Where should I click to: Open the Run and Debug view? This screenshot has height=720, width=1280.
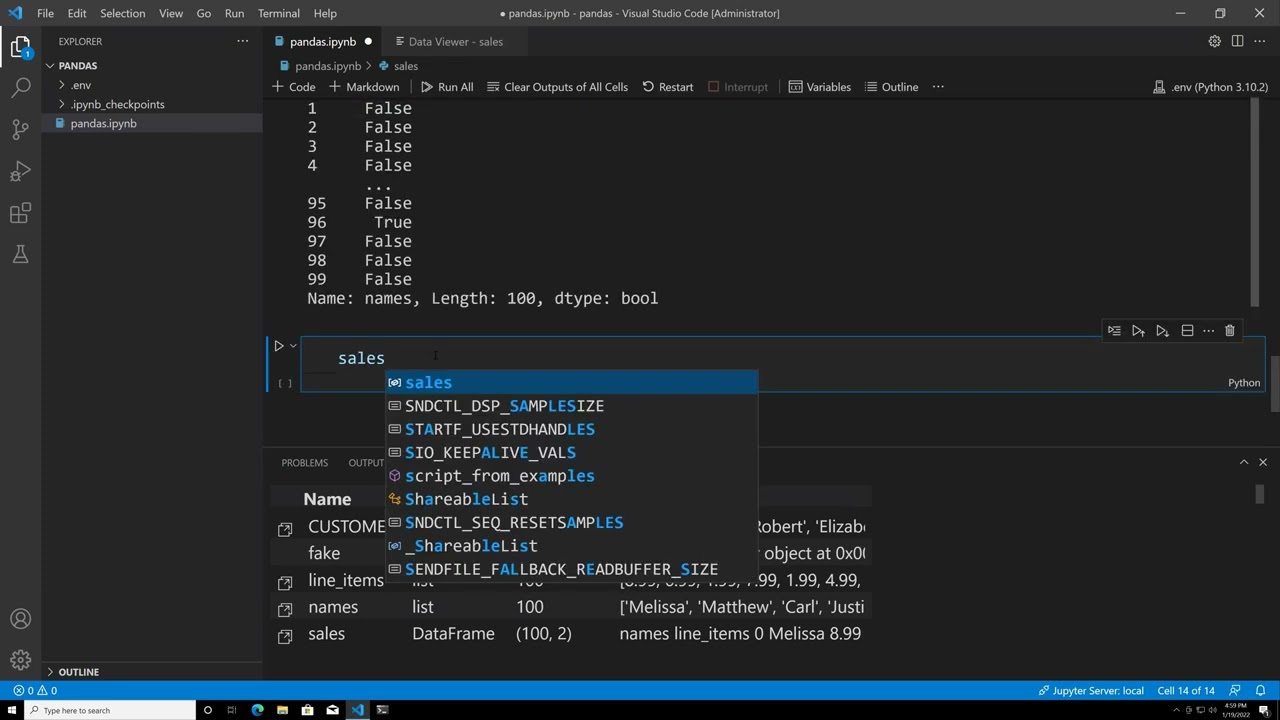(x=20, y=171)
